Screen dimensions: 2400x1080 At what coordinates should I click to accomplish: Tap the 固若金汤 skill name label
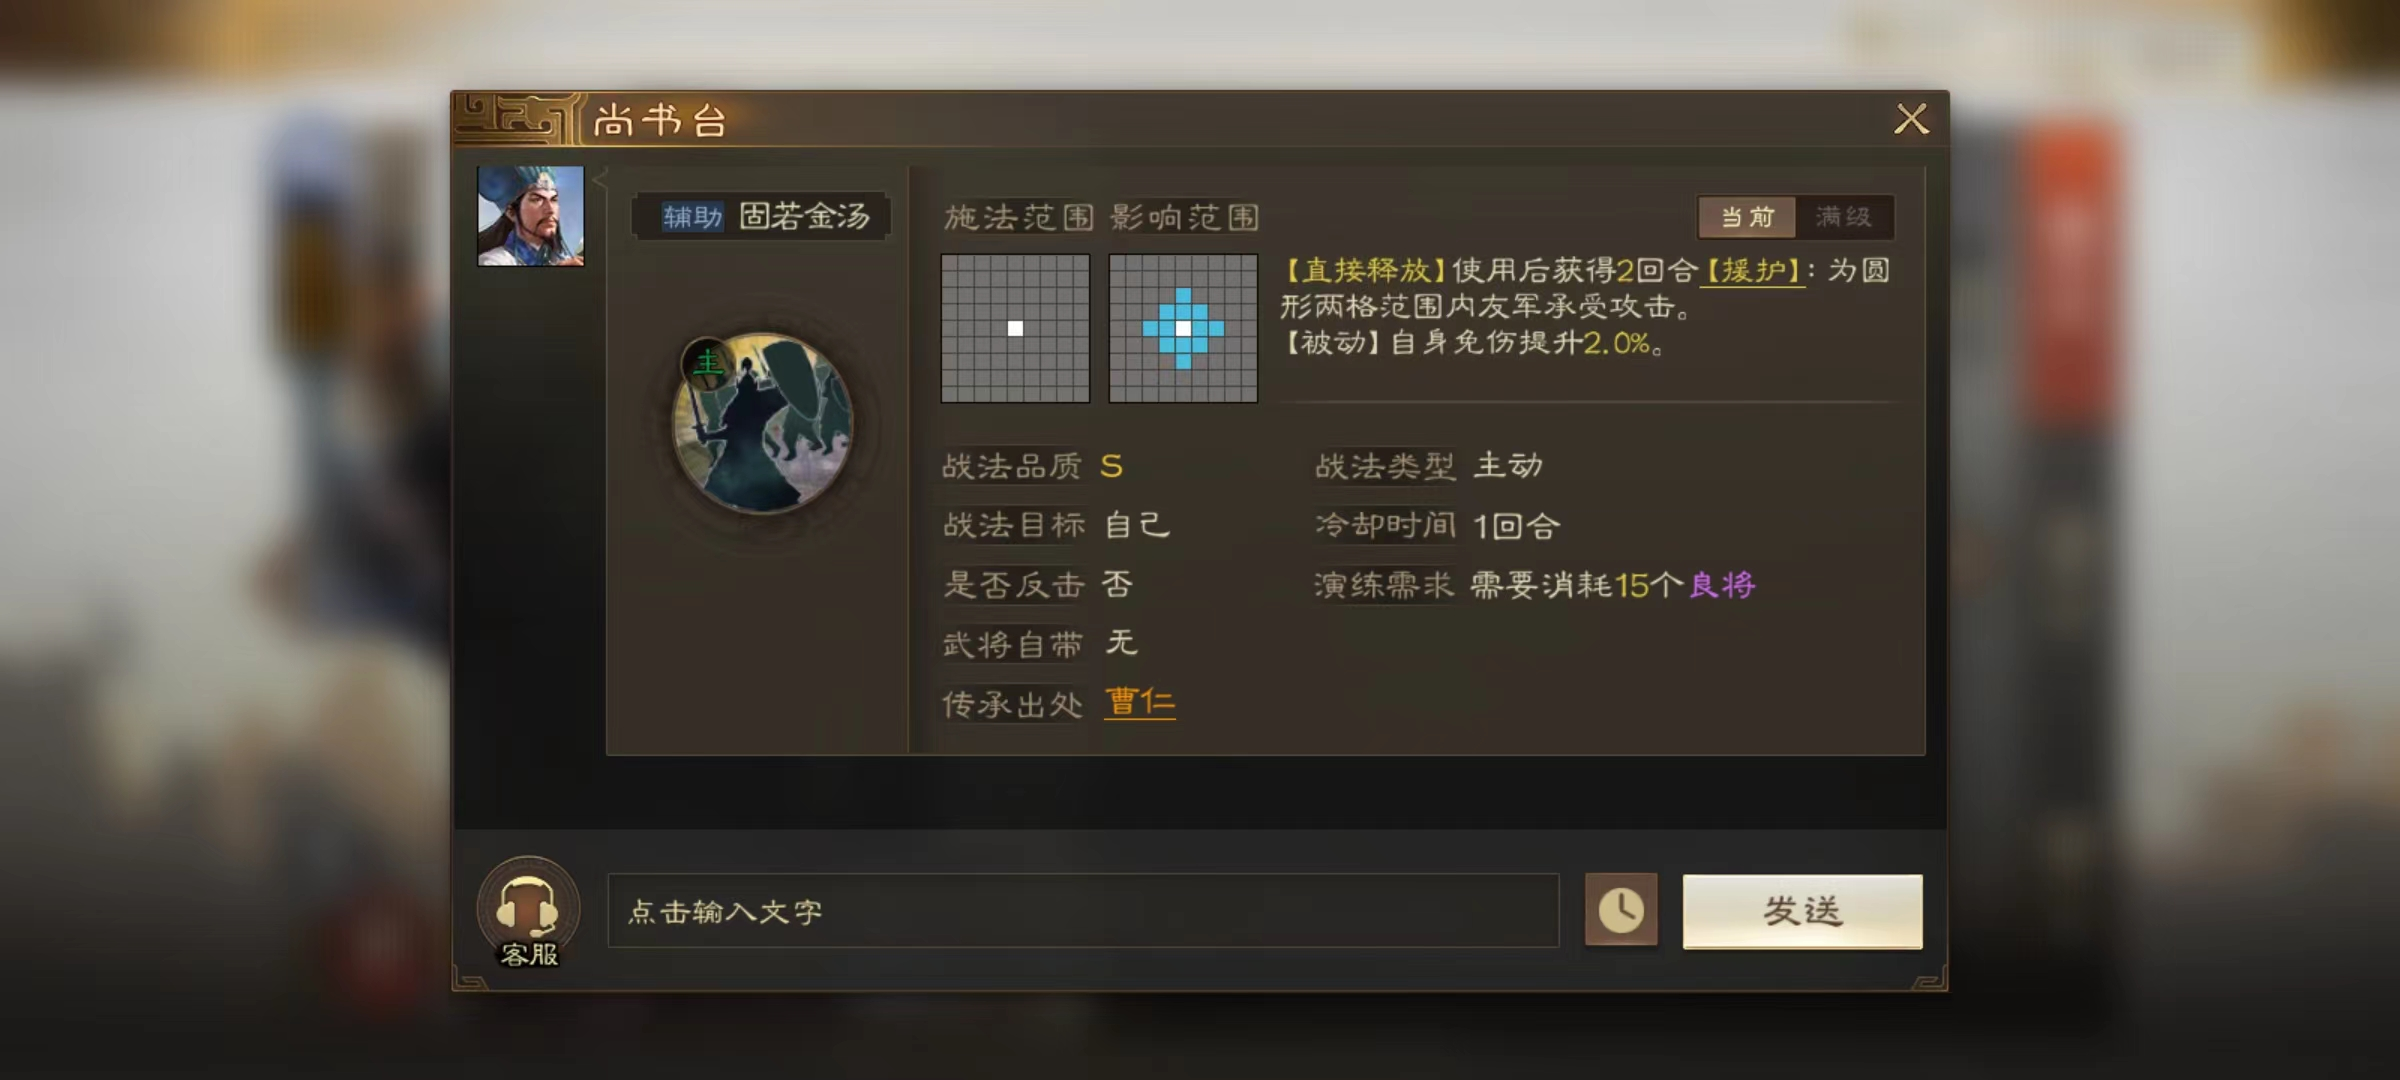click(x=805, y=216)
